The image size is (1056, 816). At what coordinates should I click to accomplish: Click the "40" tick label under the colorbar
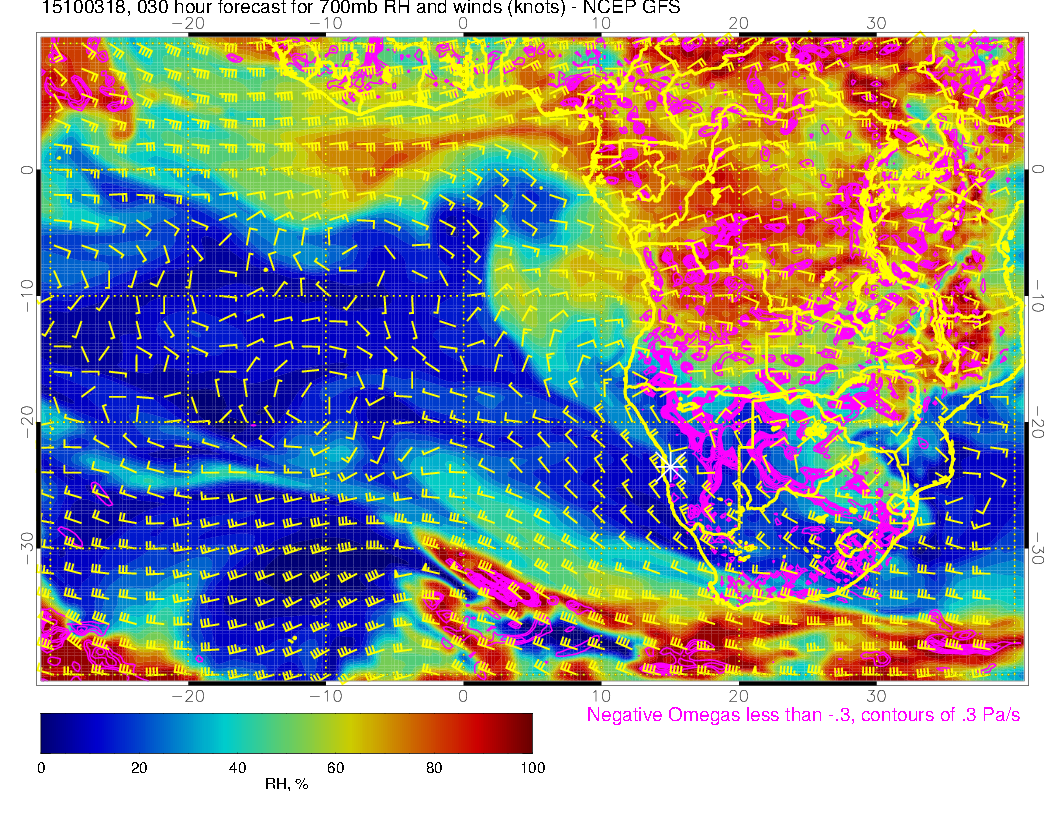tap(237, 768)
